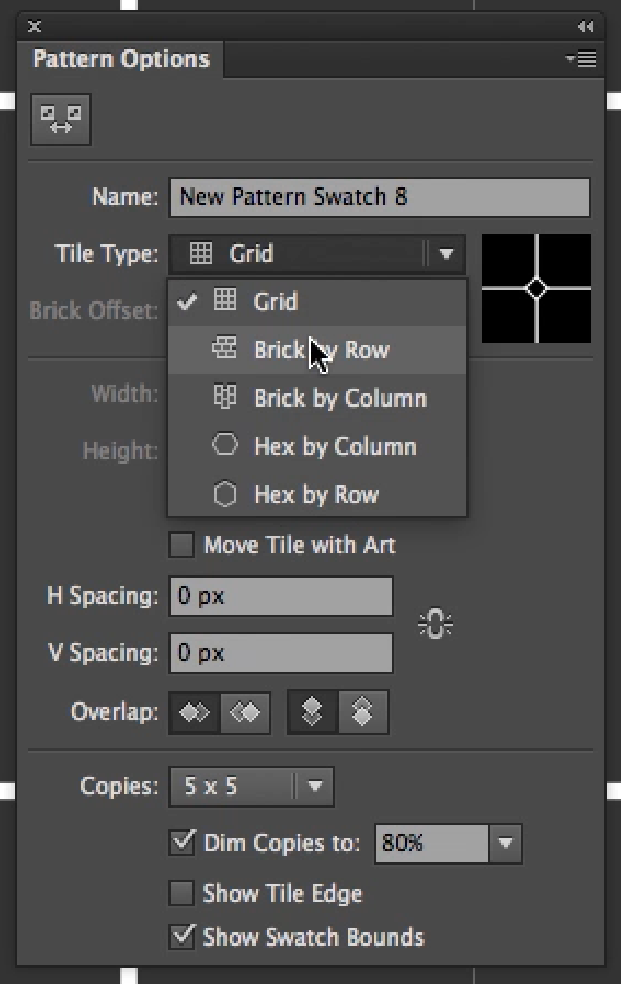
Task: Select the Brick by Column option
Action: tap(340, 398)
